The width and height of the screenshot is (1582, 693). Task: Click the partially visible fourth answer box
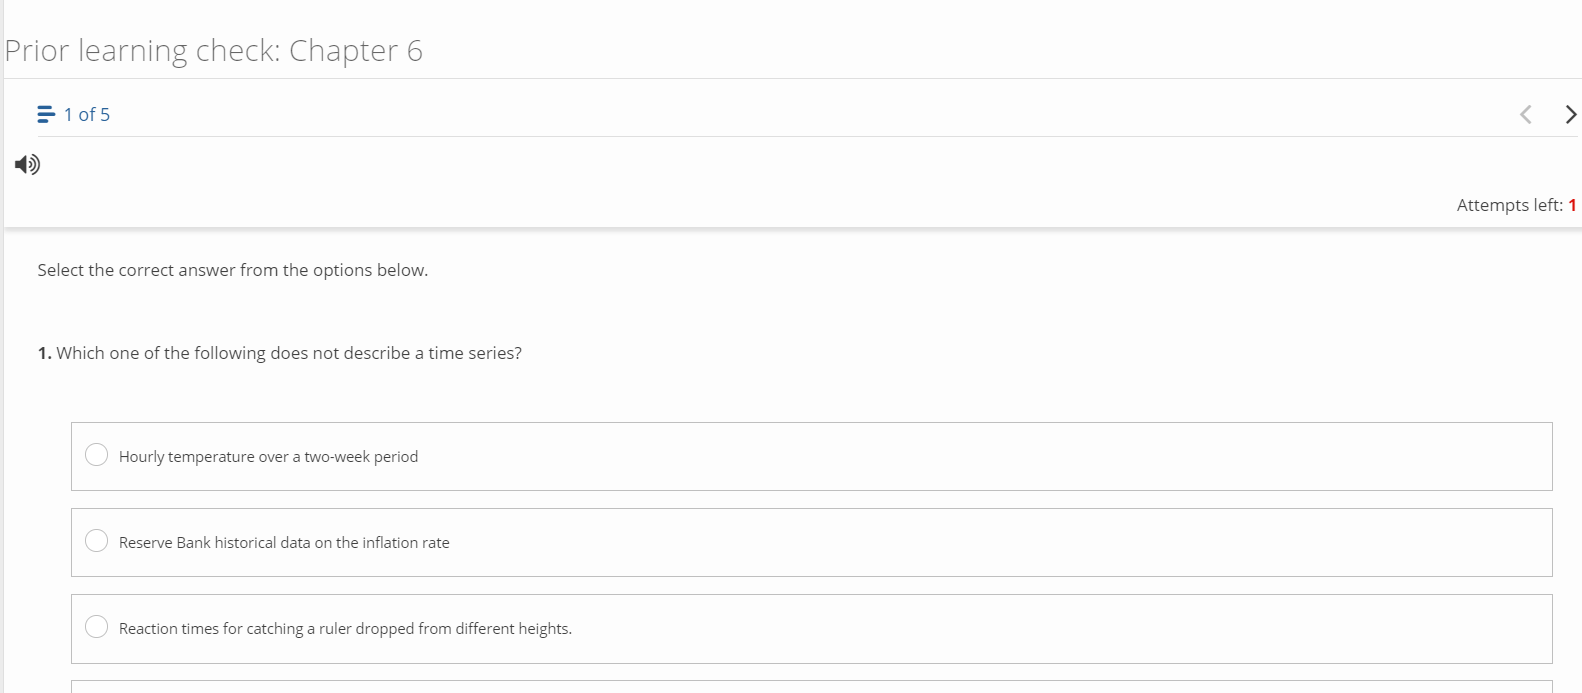pyautogui.click(x=812, y=687)
